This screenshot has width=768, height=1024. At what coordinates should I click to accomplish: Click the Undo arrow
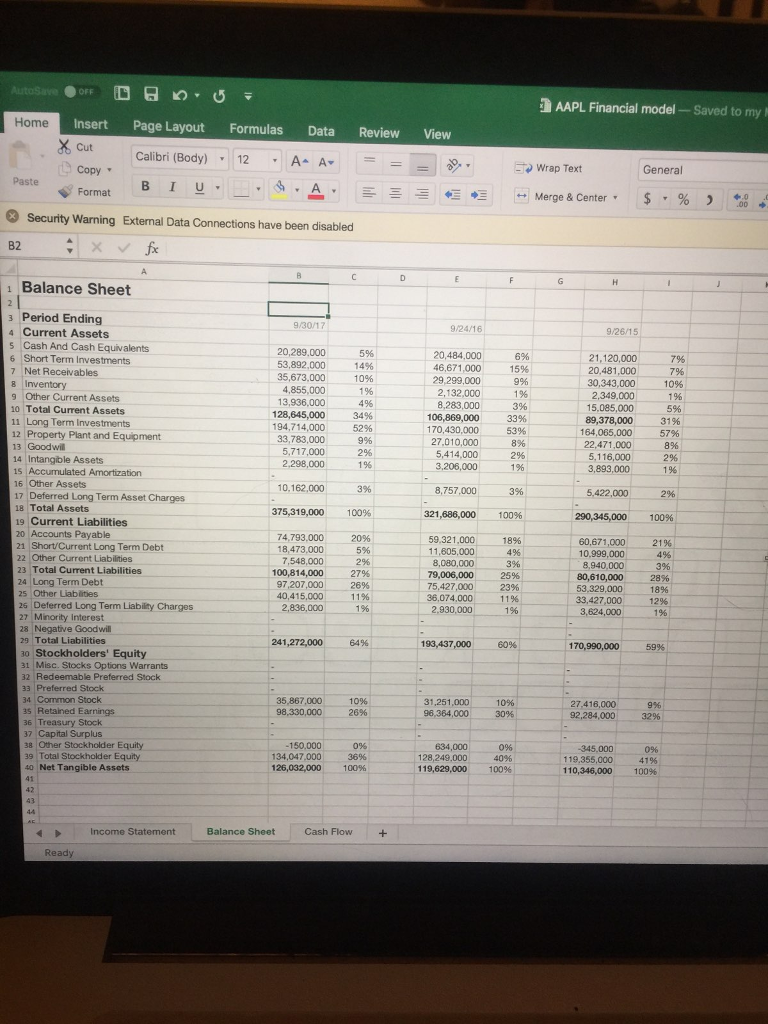click(x=180, y=95)
